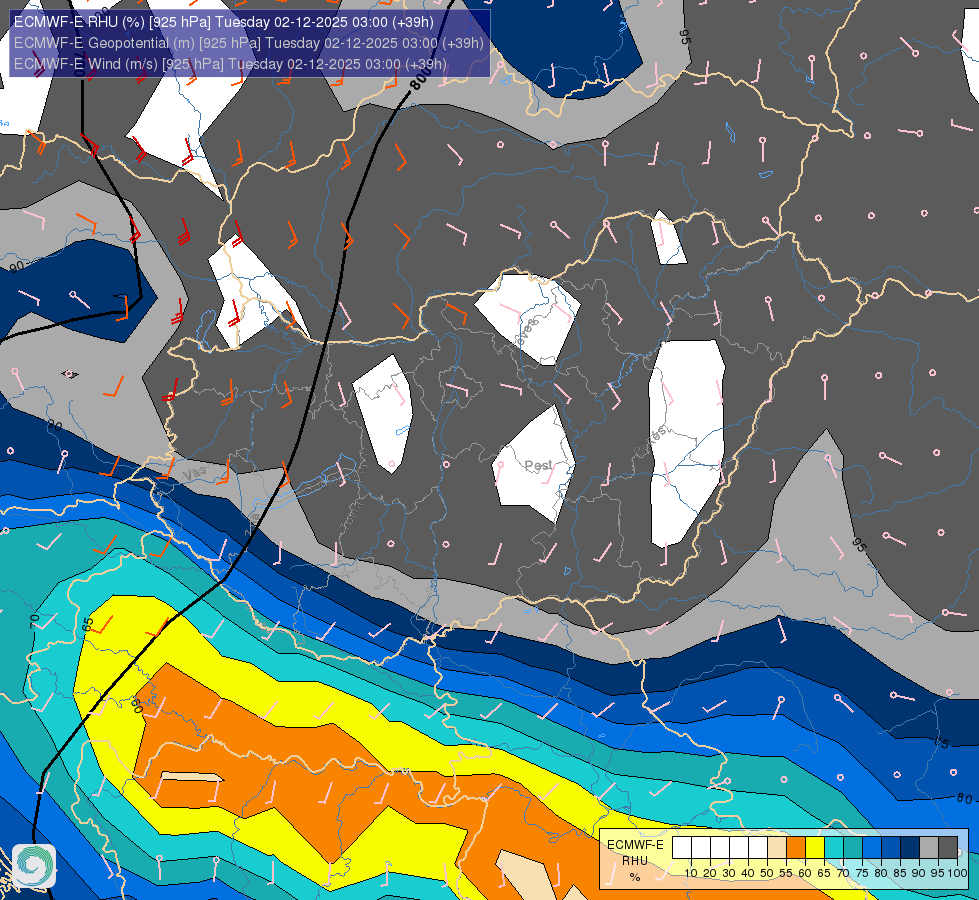
Task: Click the light grey 90-95 legend swatch
Action: pyautogui.click(x=929, y=848)
